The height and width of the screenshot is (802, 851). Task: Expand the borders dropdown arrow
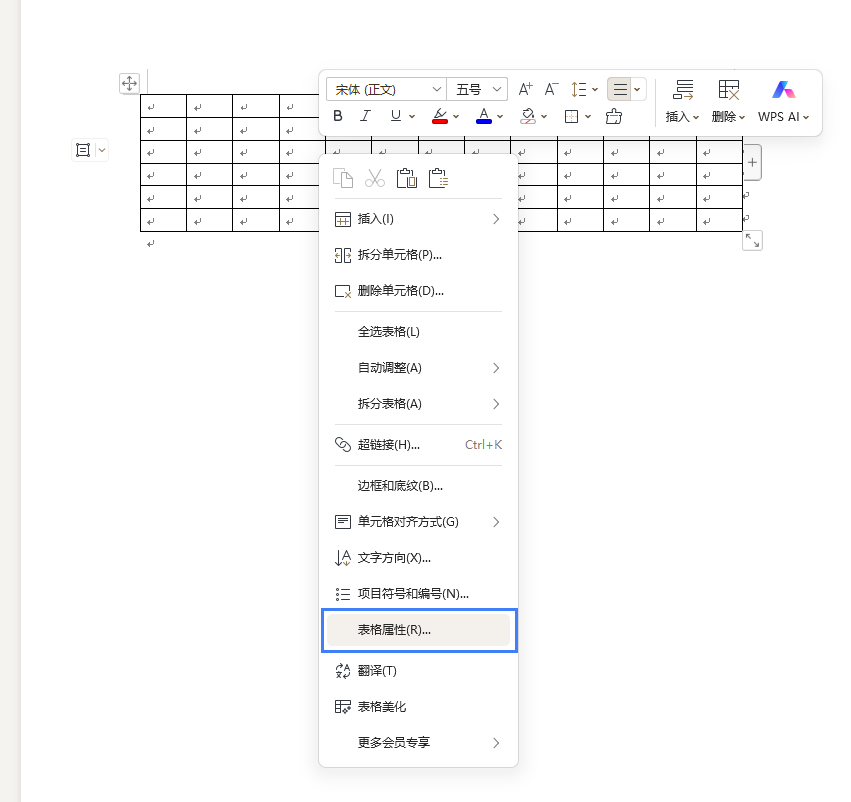tap(588, 117)
